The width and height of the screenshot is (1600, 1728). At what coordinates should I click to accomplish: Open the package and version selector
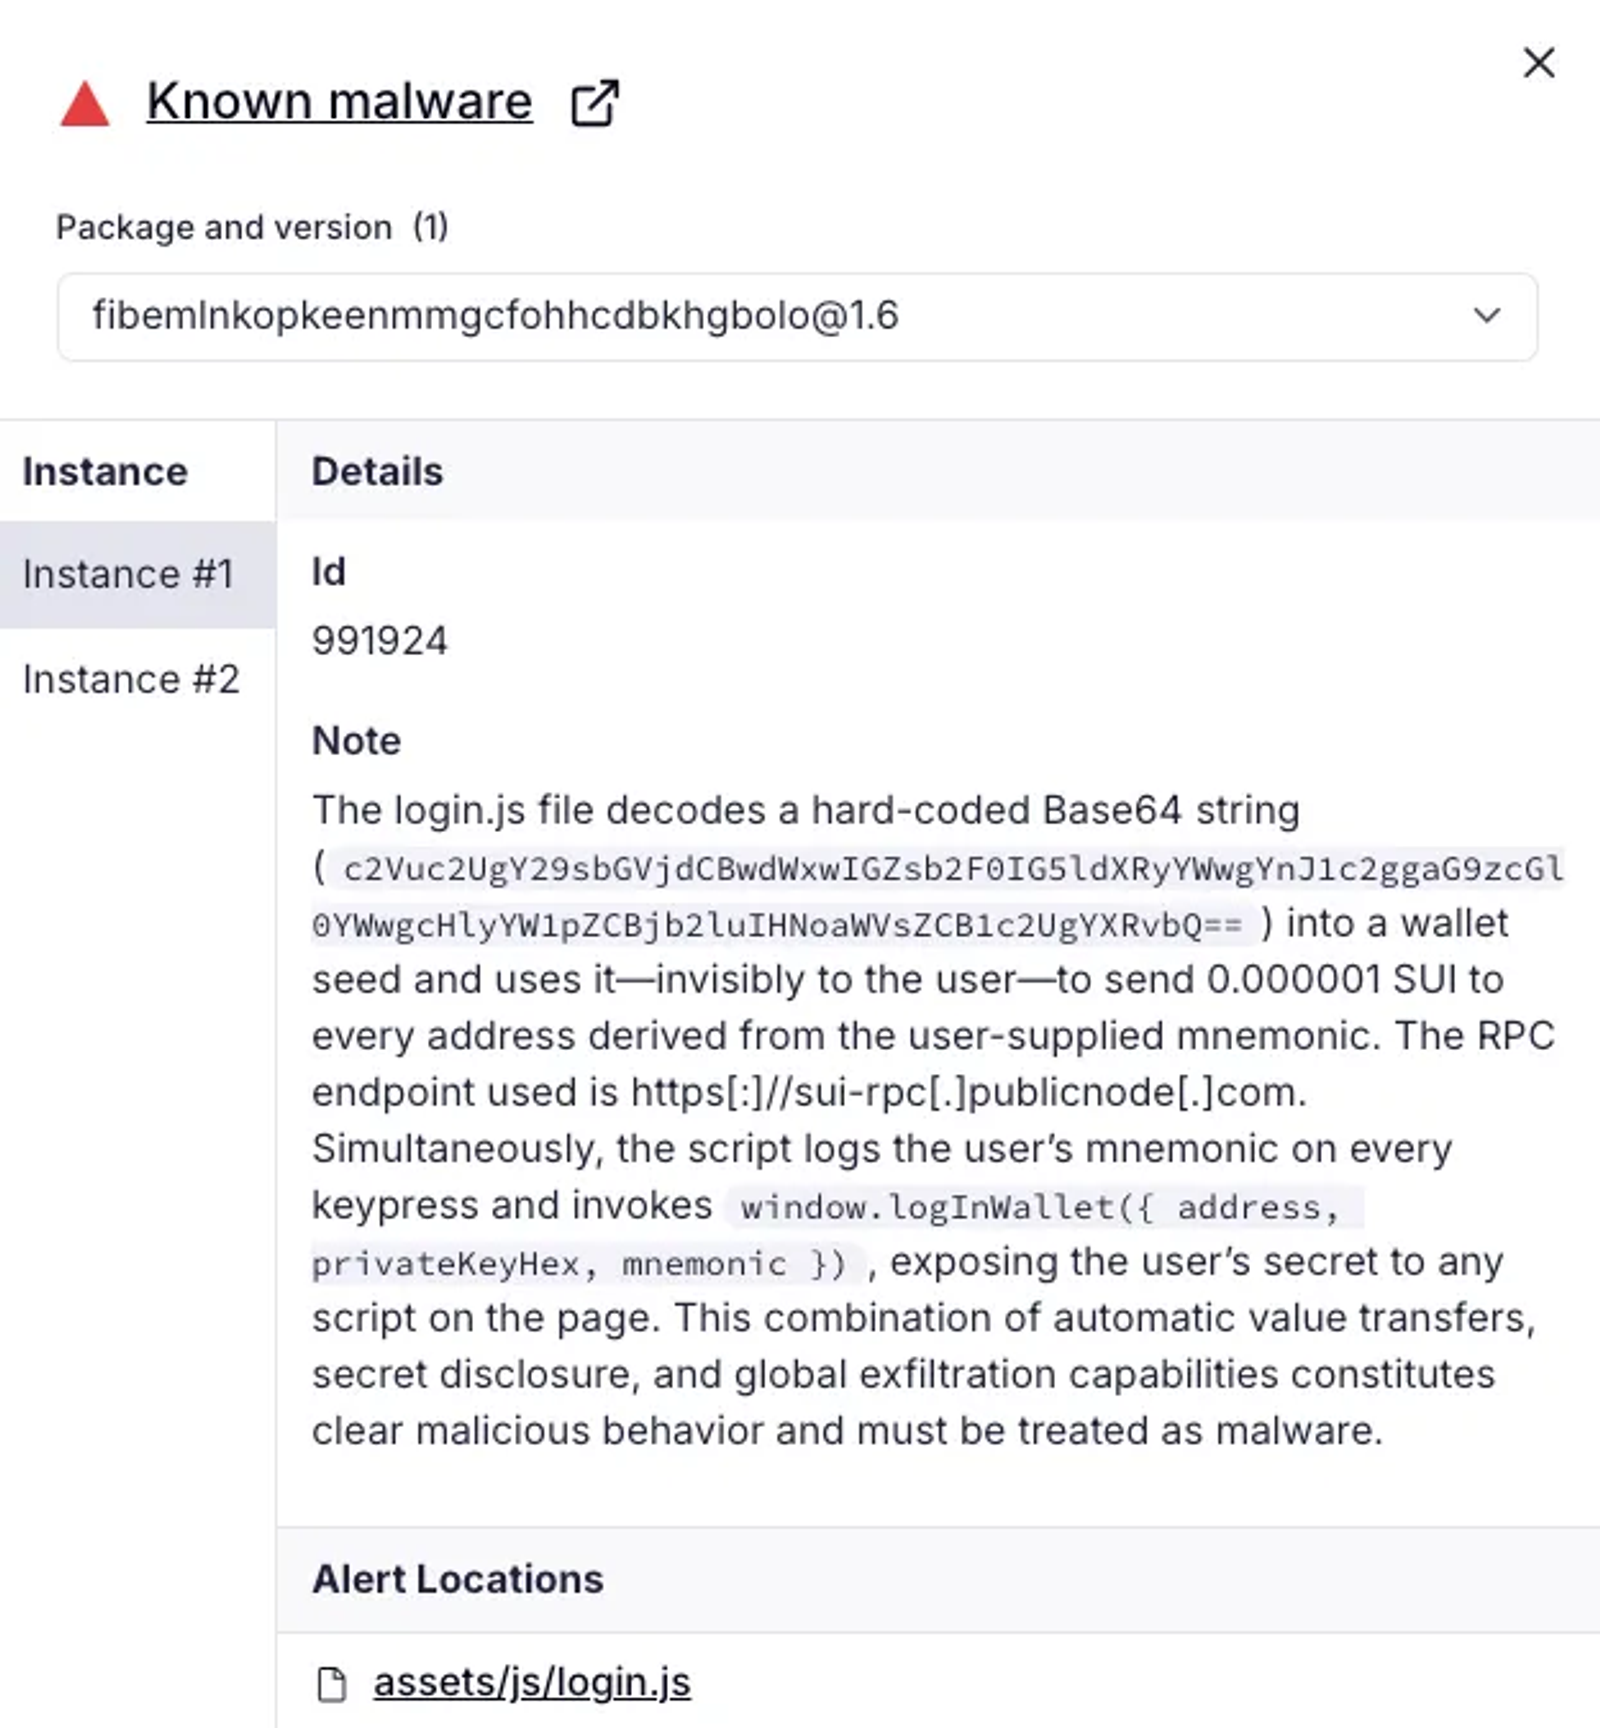coord(796,316)
